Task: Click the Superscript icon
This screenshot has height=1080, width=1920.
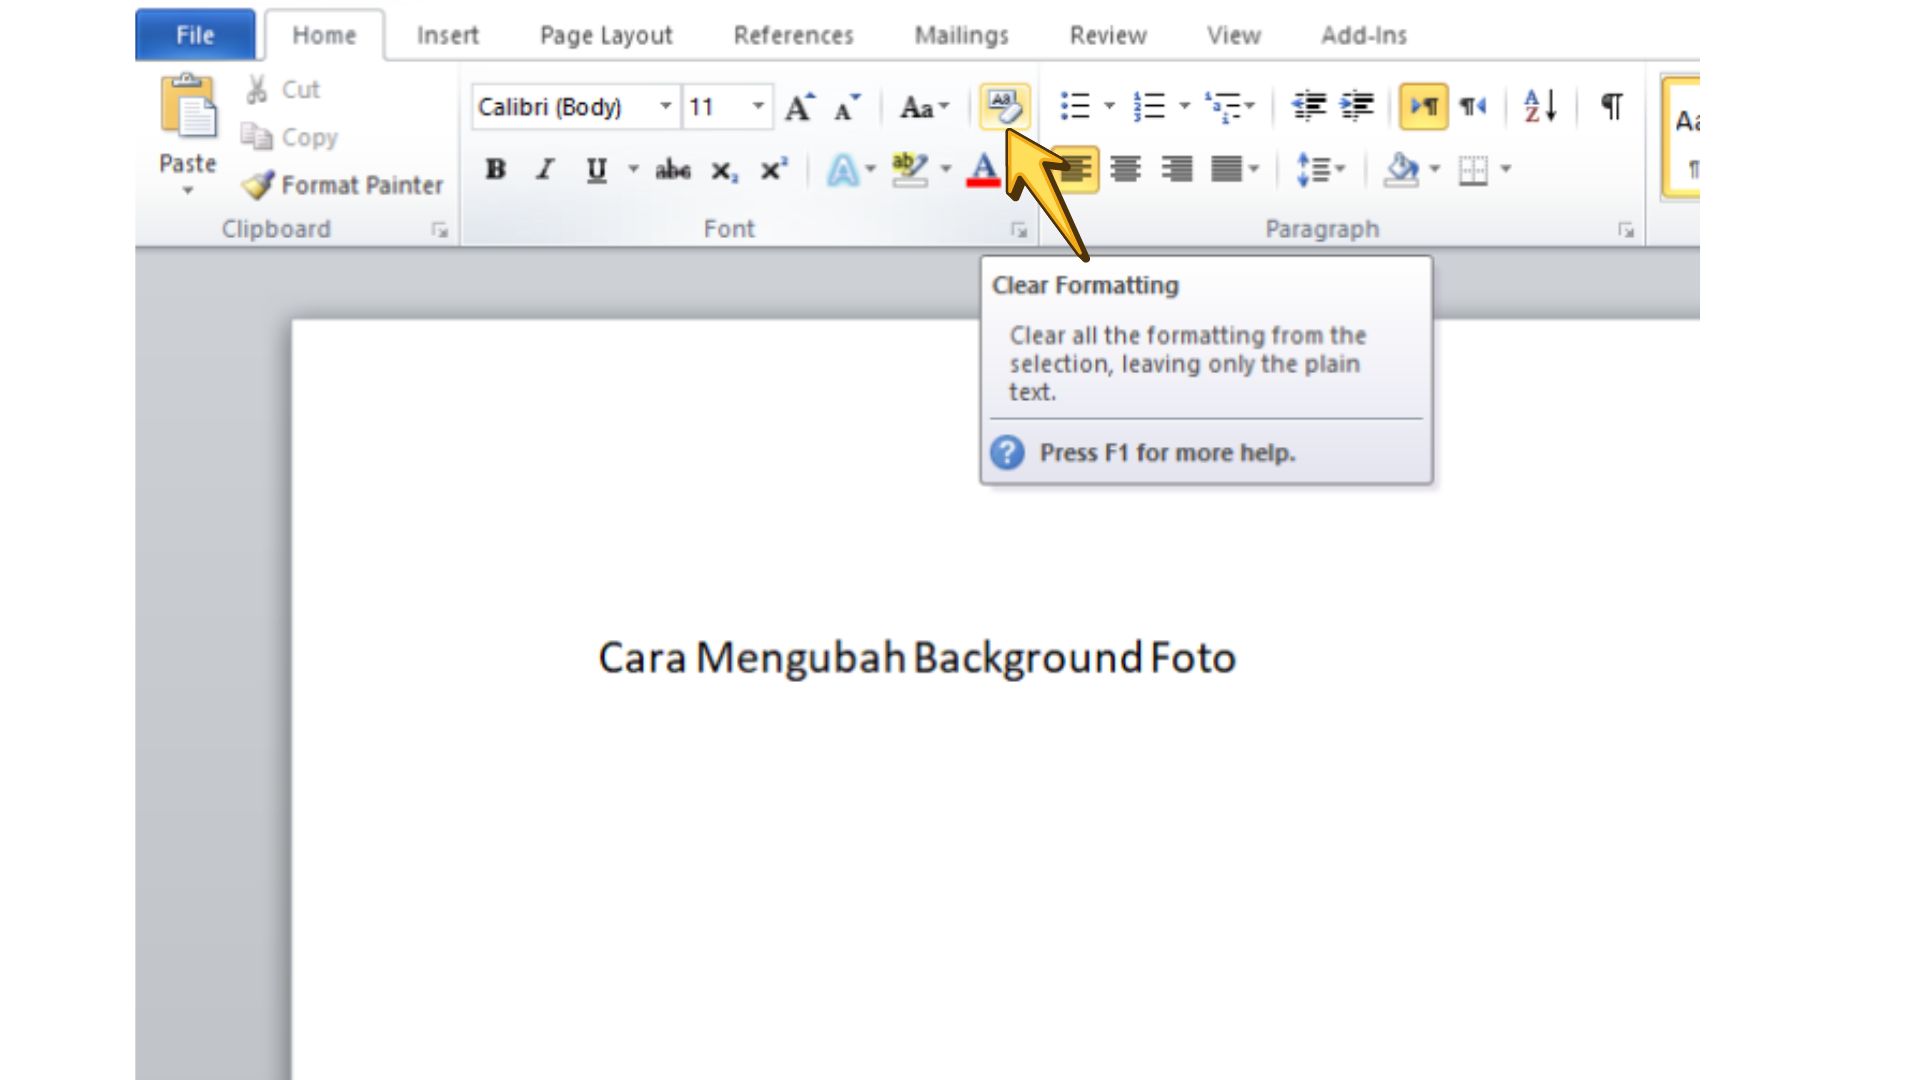Action: (x=773, y=170)
